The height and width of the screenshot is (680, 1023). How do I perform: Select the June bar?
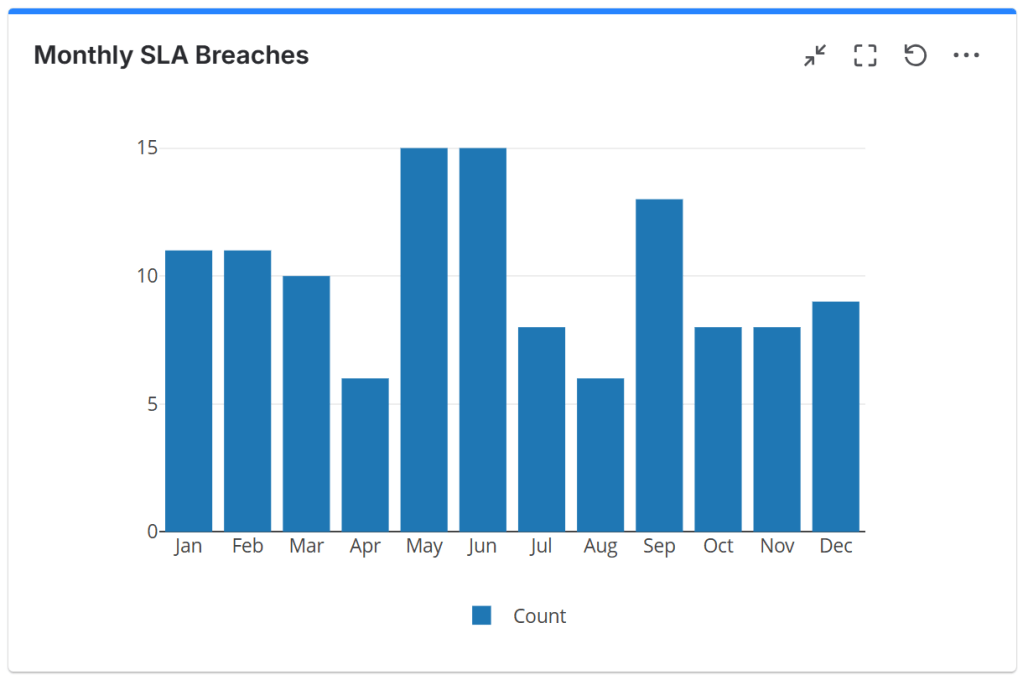coord(483,339)
